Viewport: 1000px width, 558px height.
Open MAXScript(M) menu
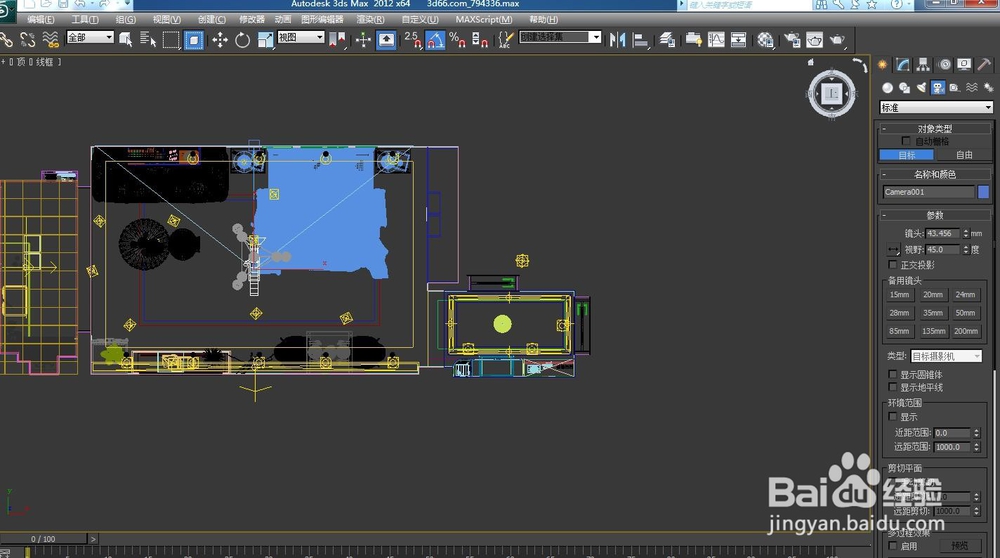click(x=483, y=20)
